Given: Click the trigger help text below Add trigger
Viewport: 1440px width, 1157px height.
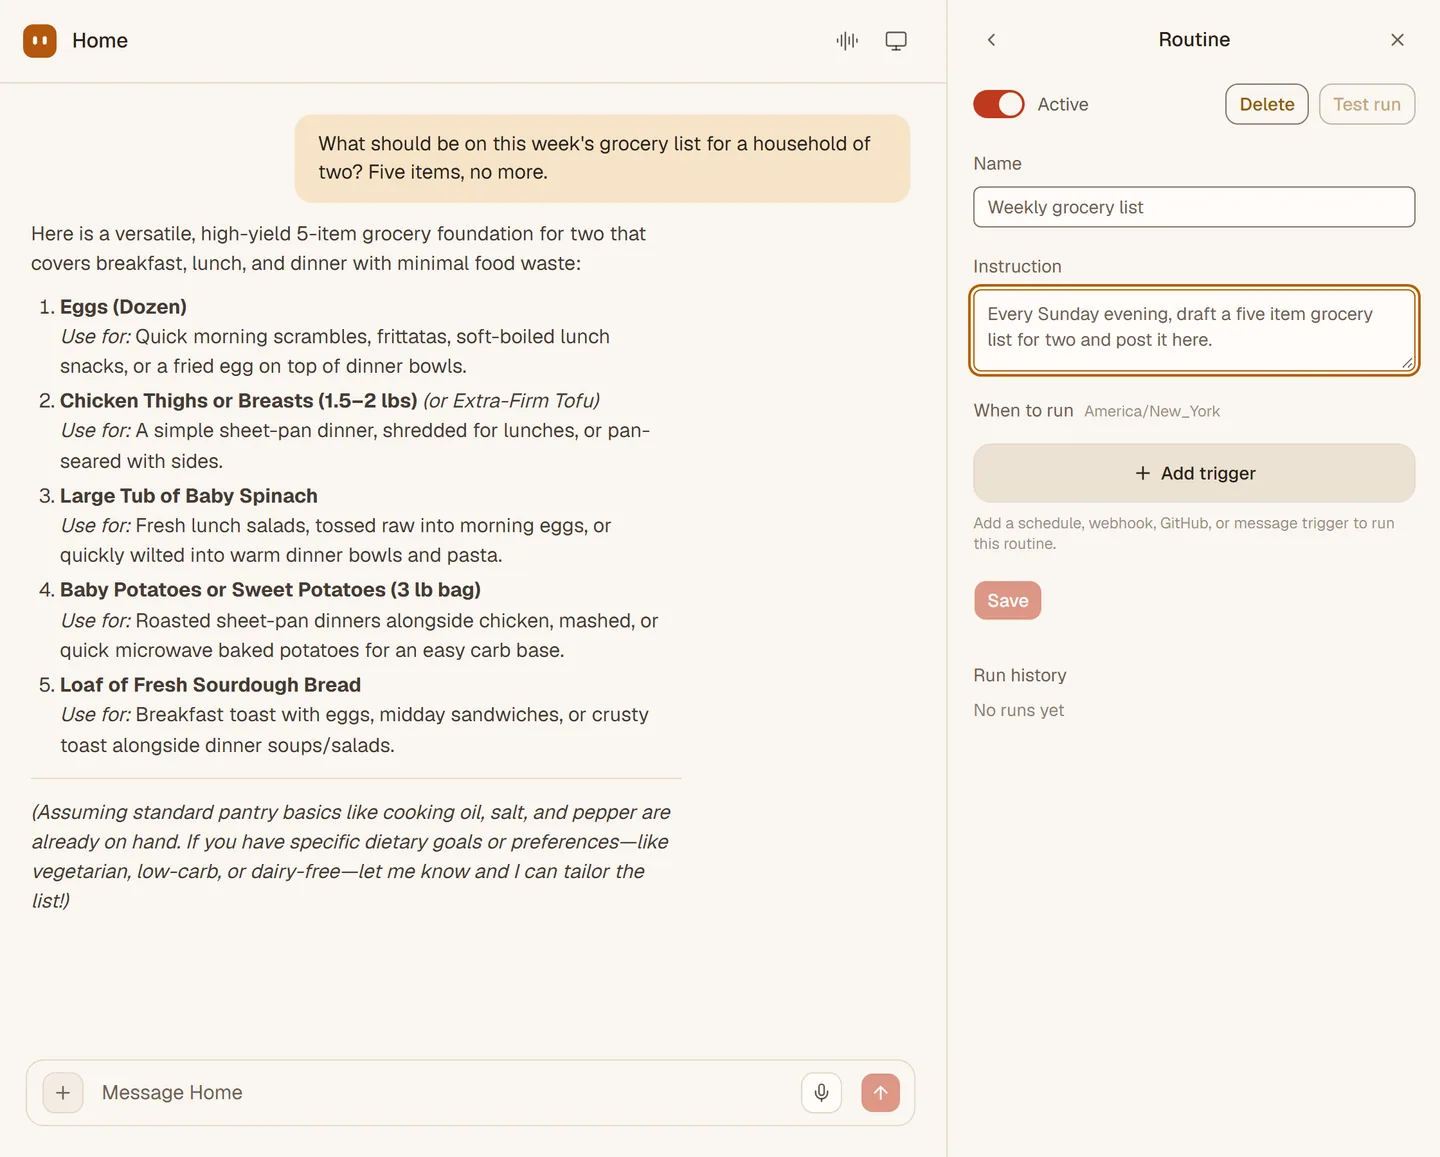Looking at the screenshot, I should tap(1184, 533).
